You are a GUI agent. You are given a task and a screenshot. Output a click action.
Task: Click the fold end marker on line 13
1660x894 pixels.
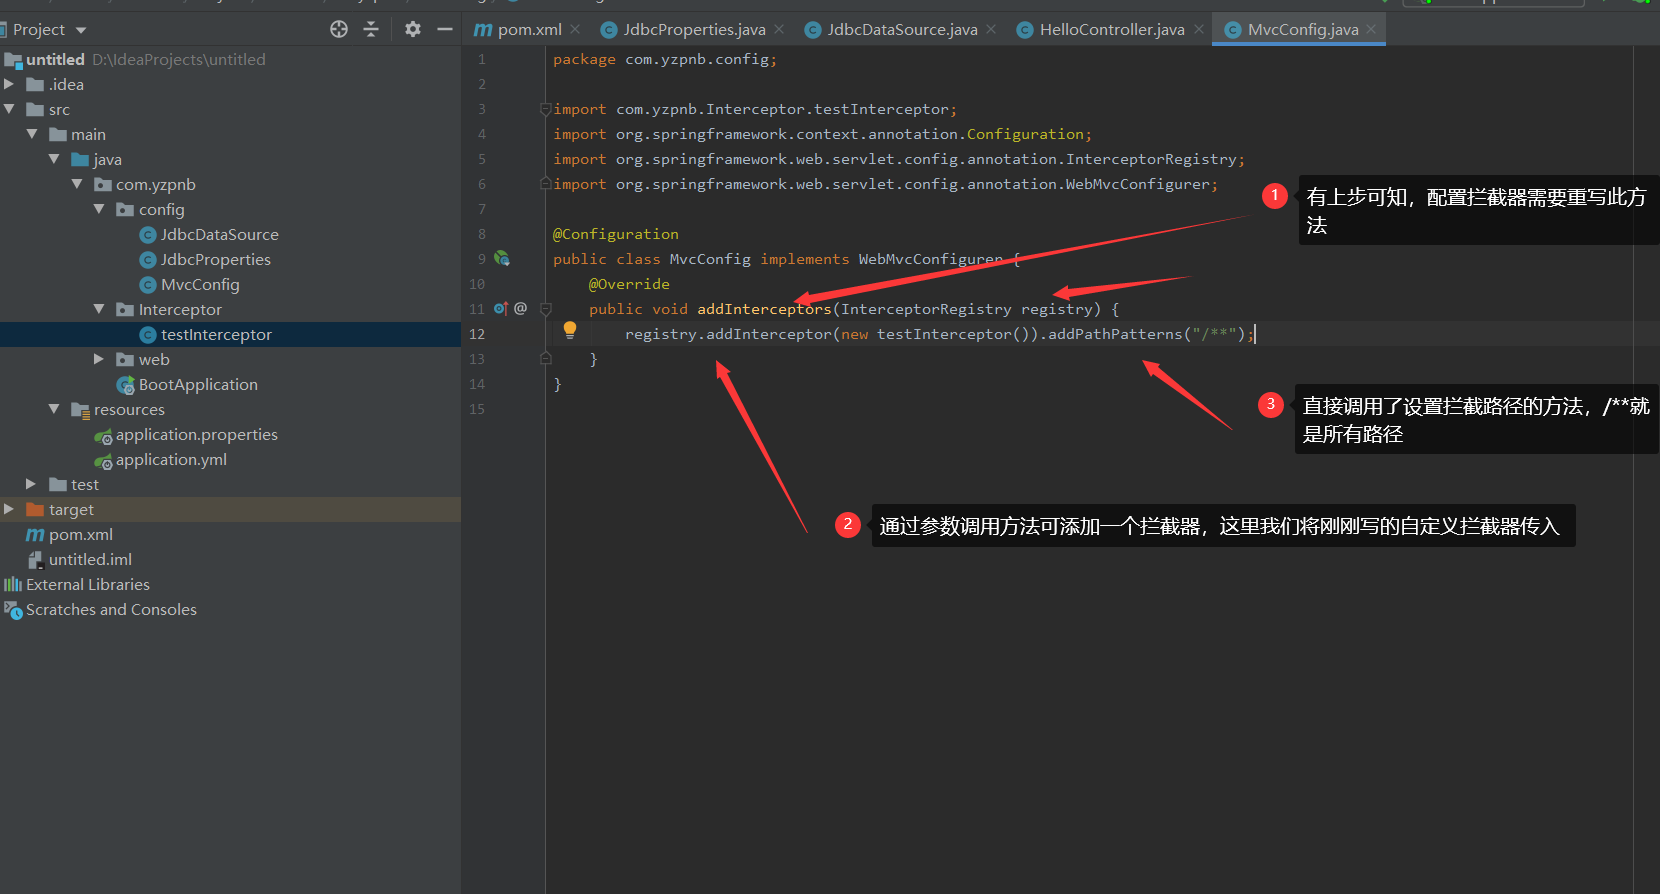pos(545,358)
